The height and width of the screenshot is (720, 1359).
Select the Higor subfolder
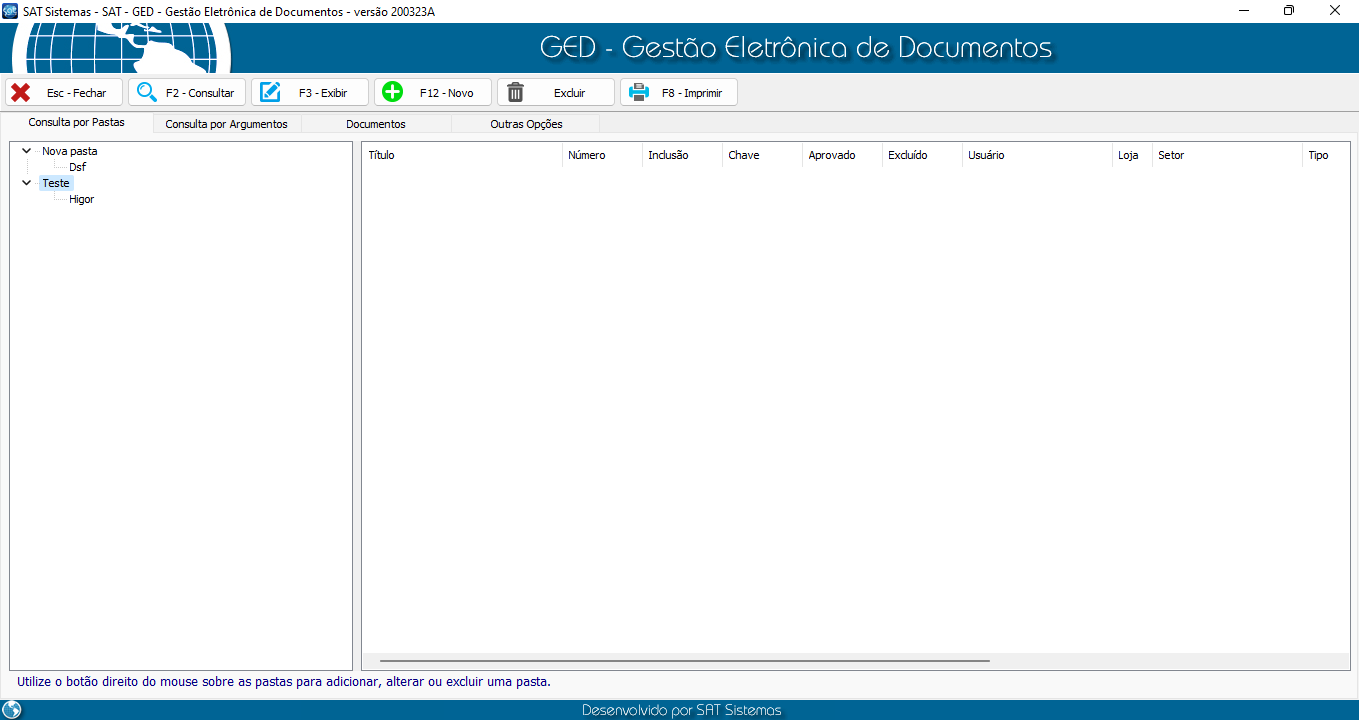click(81, 199)
